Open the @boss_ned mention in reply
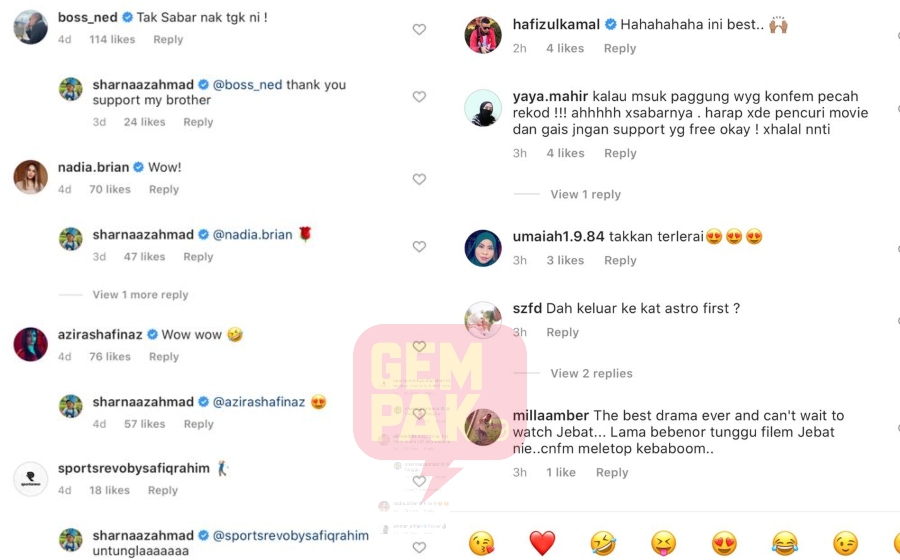Screen dimensions: 900x560 pyautogui.click(x=247, y=85)
